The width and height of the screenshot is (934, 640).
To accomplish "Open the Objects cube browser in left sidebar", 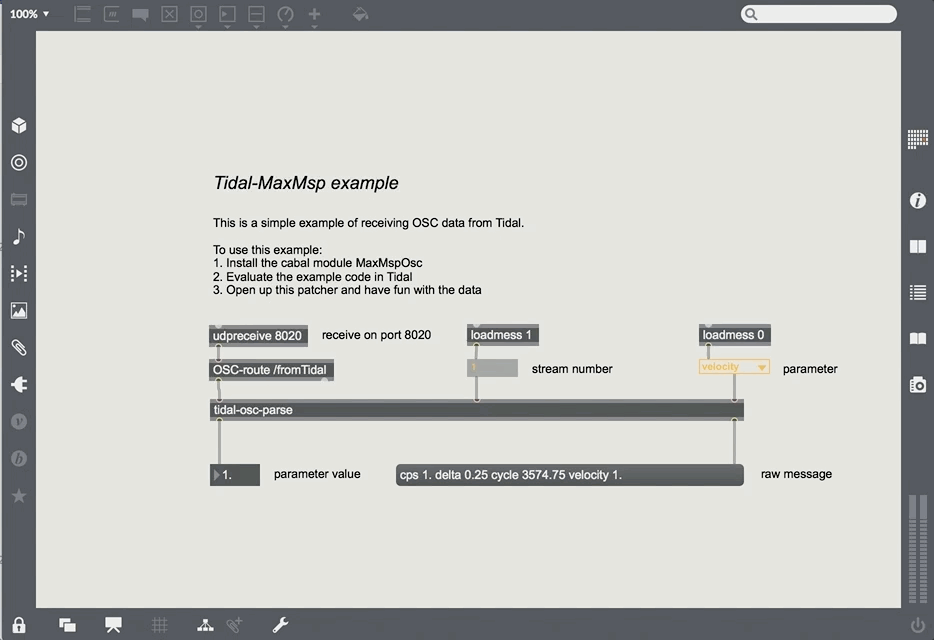I will [19, 126].
